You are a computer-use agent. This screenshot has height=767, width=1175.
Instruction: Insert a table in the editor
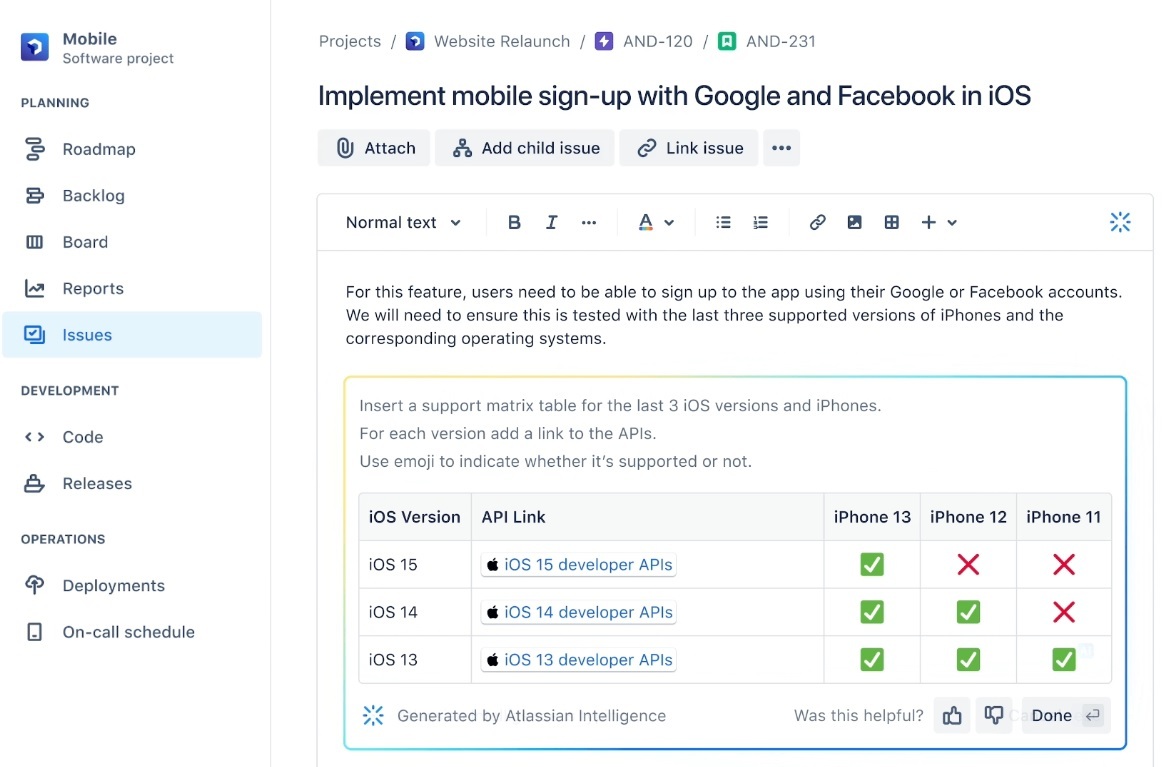click(x=891, y=222)
